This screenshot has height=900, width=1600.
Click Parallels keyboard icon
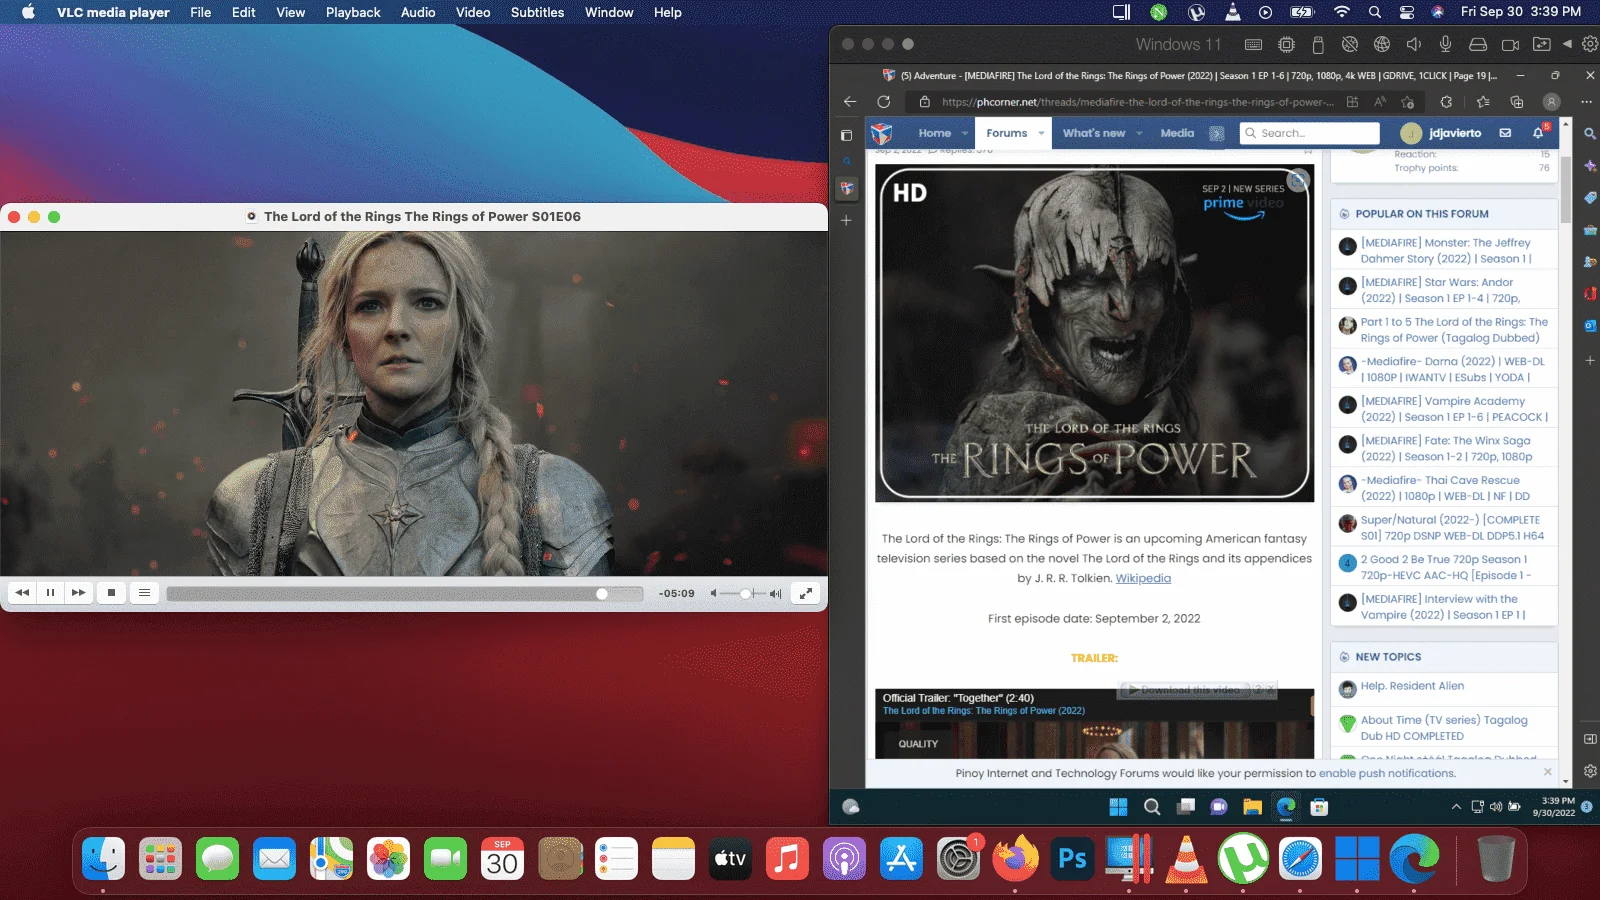(x=1253, y=45)
